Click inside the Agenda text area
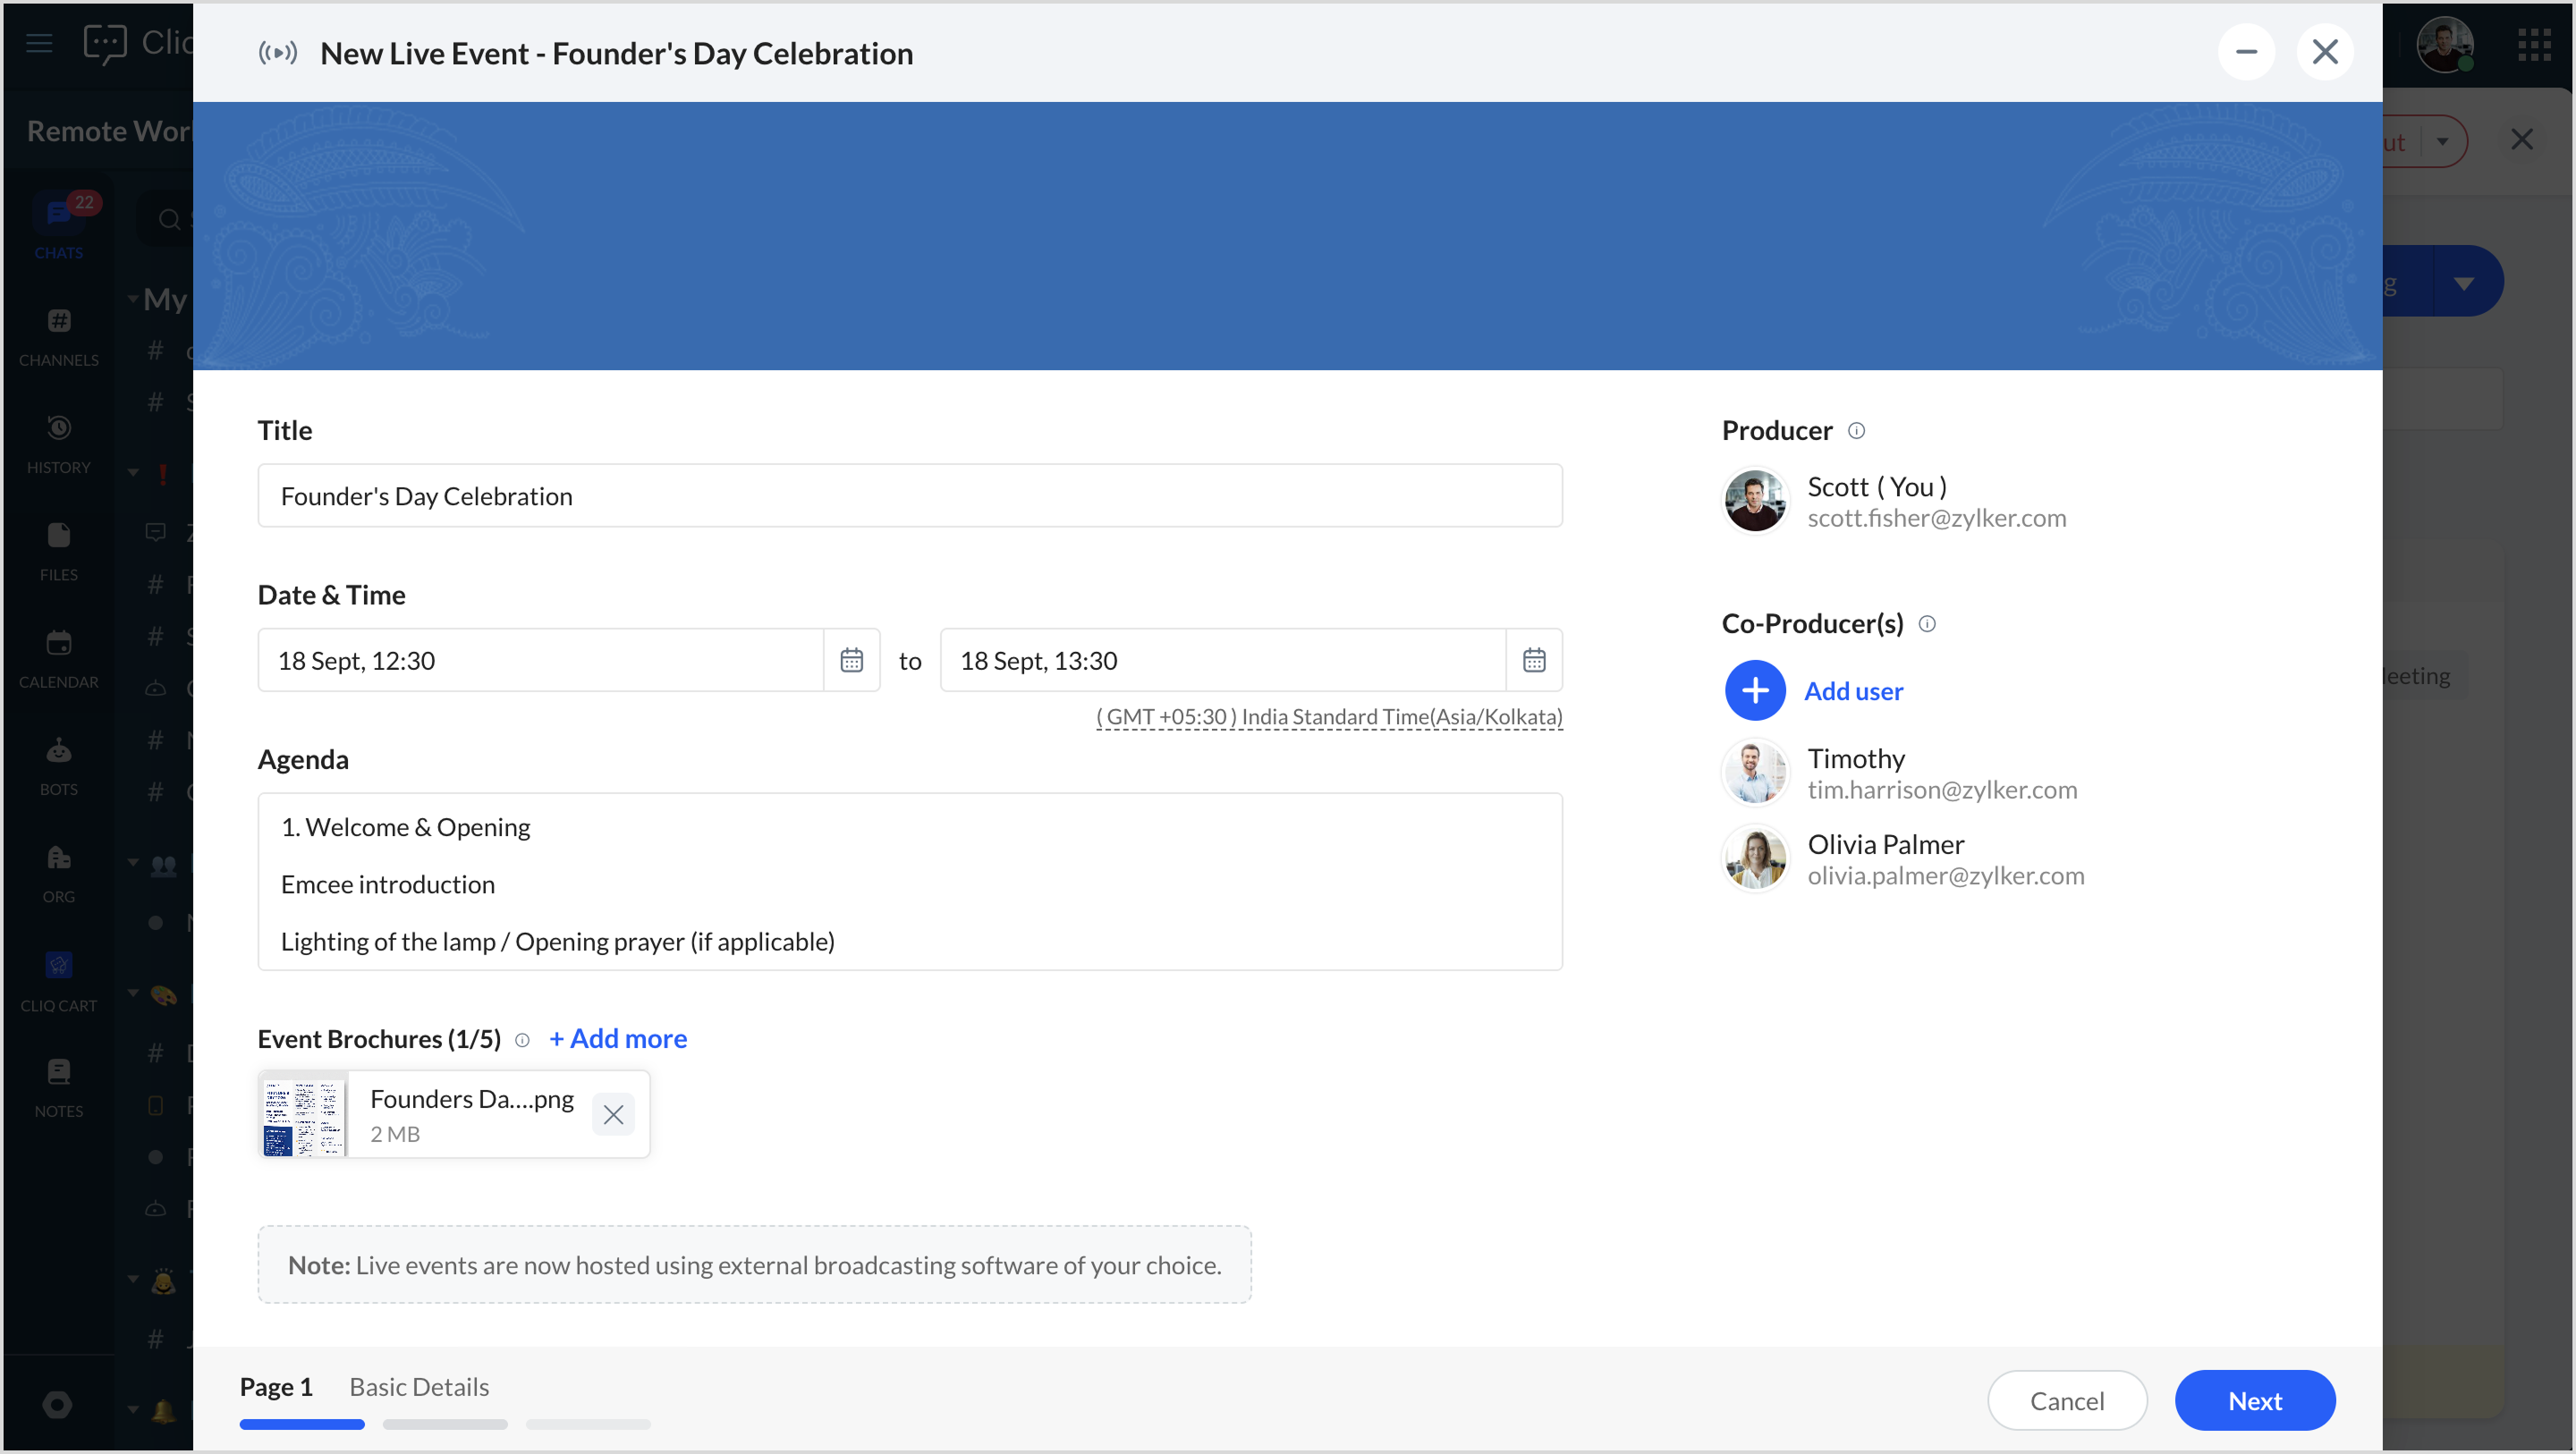The height and width of the screenshot is (1454, 2576). pyautogui.click(x=909, y=881)
